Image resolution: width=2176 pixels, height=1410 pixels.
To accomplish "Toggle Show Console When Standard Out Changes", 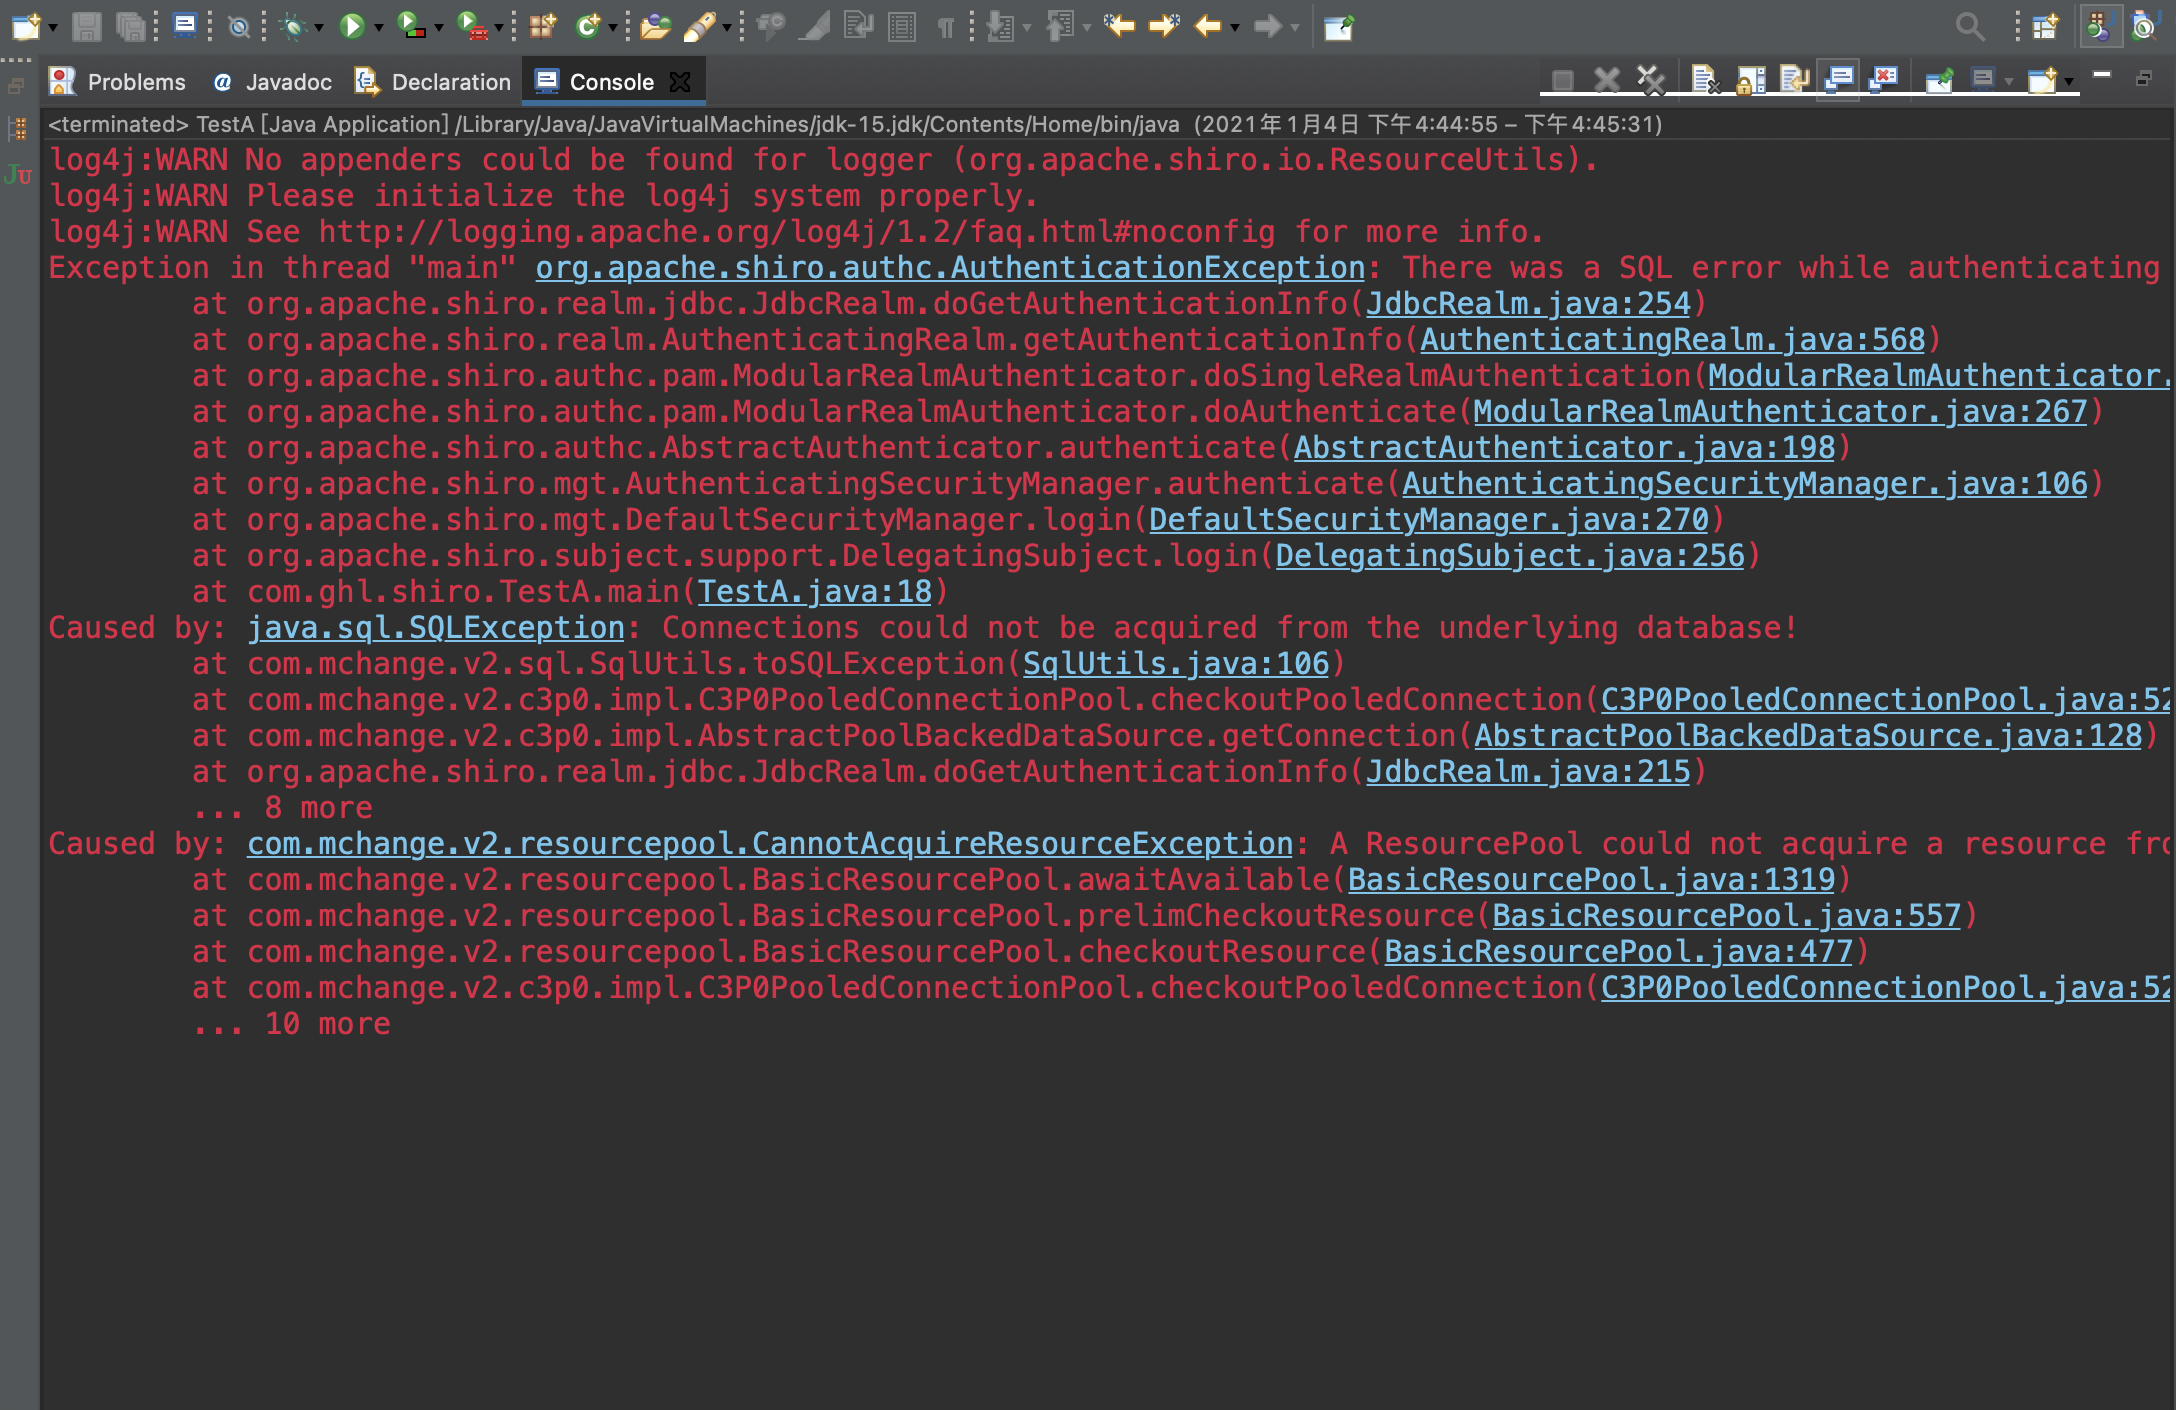I will click(1839, 80).
